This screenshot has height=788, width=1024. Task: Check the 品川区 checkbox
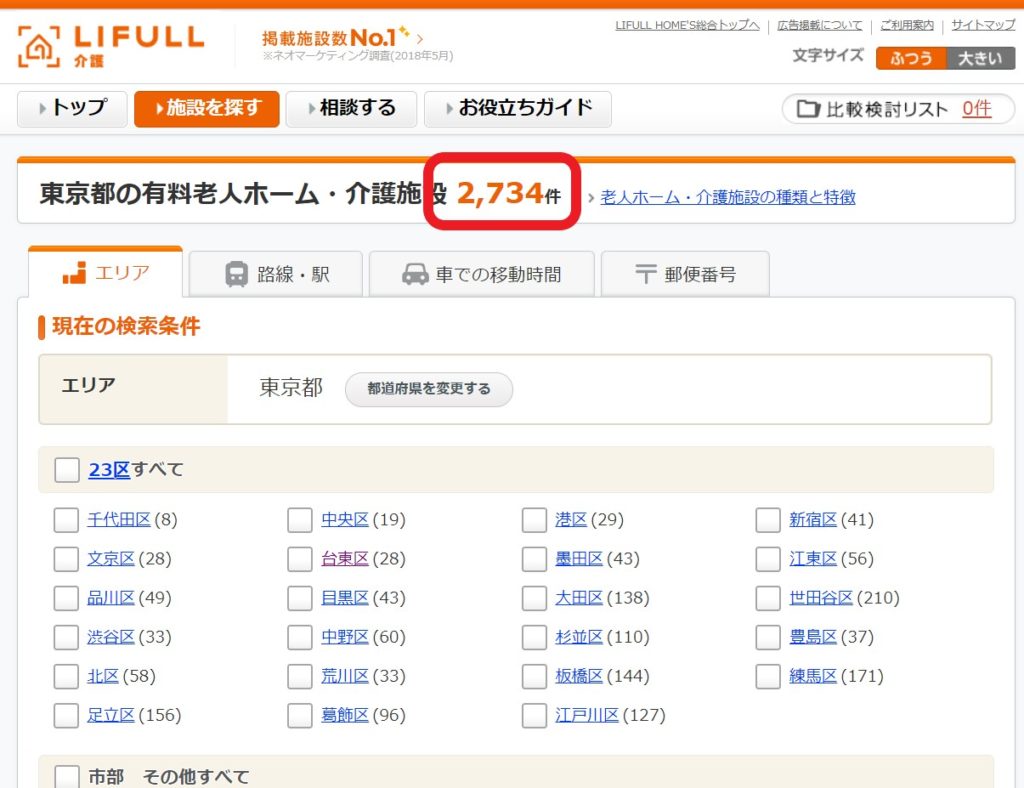coord(66,599)
